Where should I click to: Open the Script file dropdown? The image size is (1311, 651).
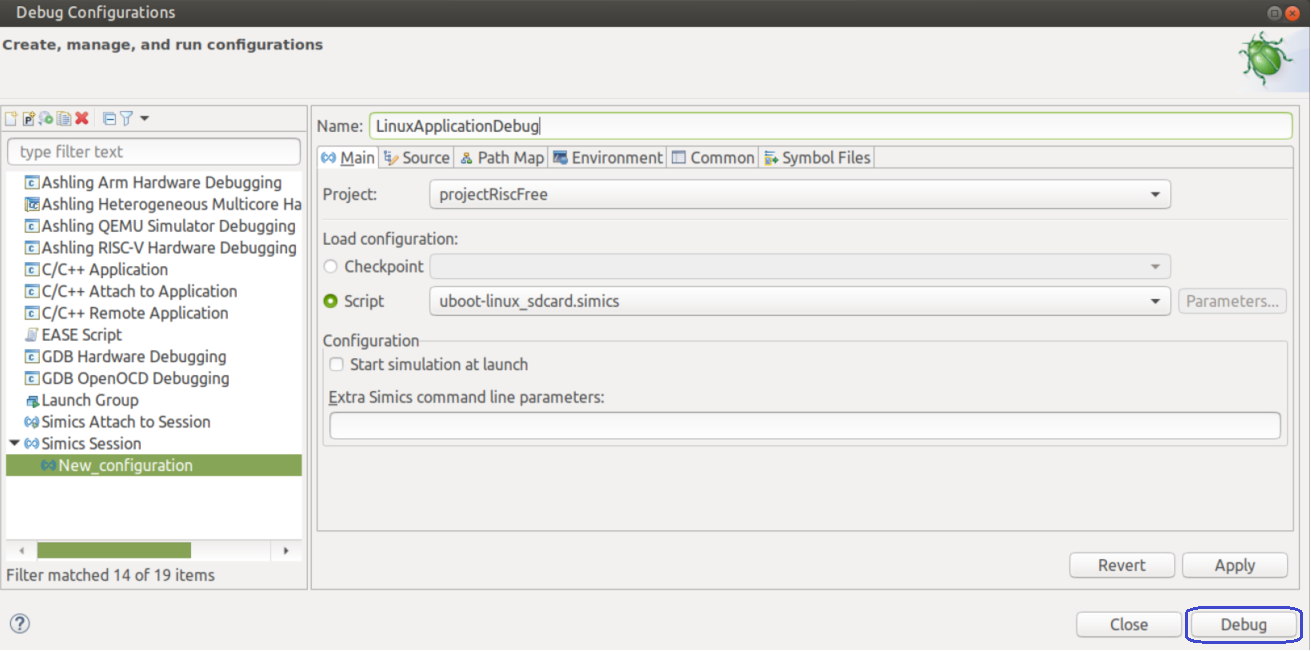800,301
